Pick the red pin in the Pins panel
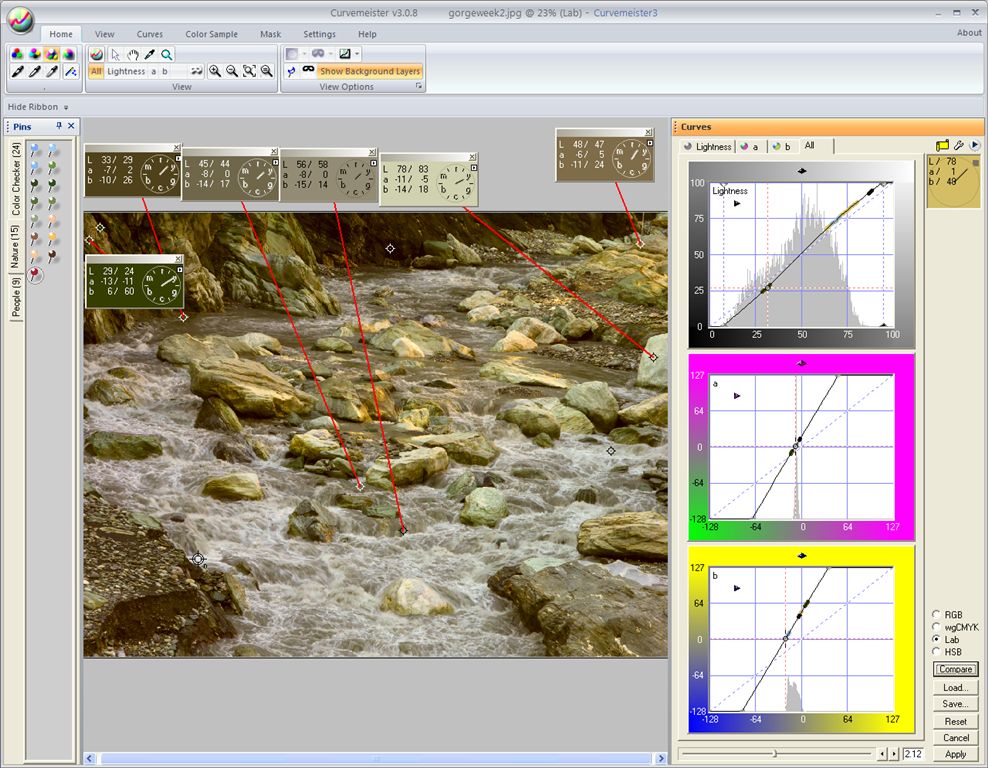988x768 pixels. pos(36,275)
